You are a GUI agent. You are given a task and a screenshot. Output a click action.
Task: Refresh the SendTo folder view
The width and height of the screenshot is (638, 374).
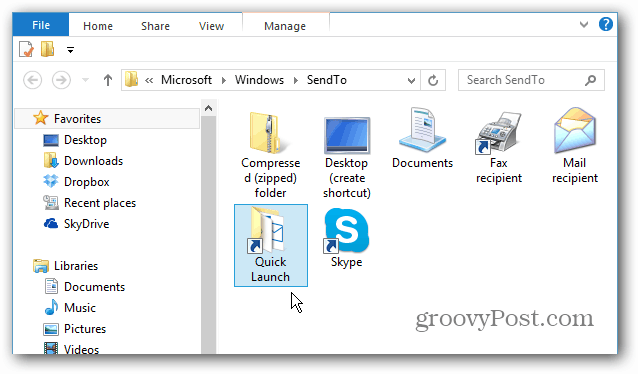point(433,80)
